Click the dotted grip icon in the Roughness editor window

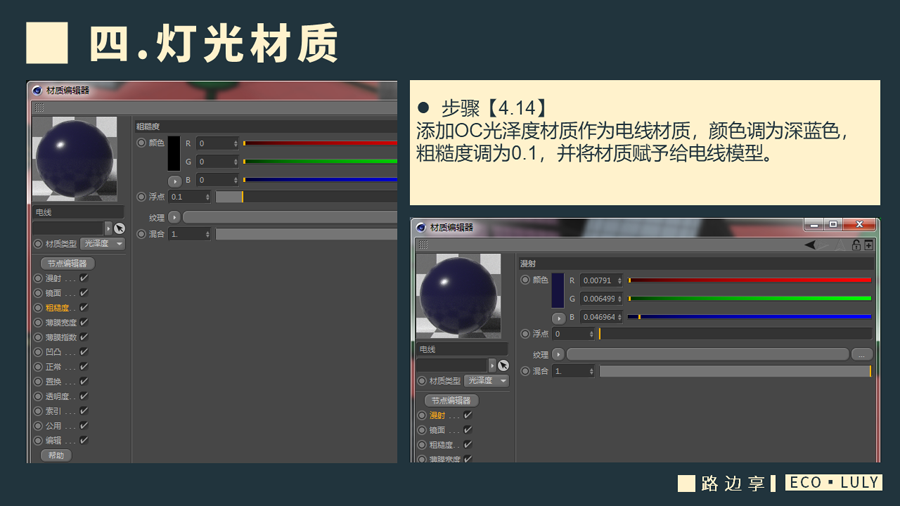click(x=39, y=108)
